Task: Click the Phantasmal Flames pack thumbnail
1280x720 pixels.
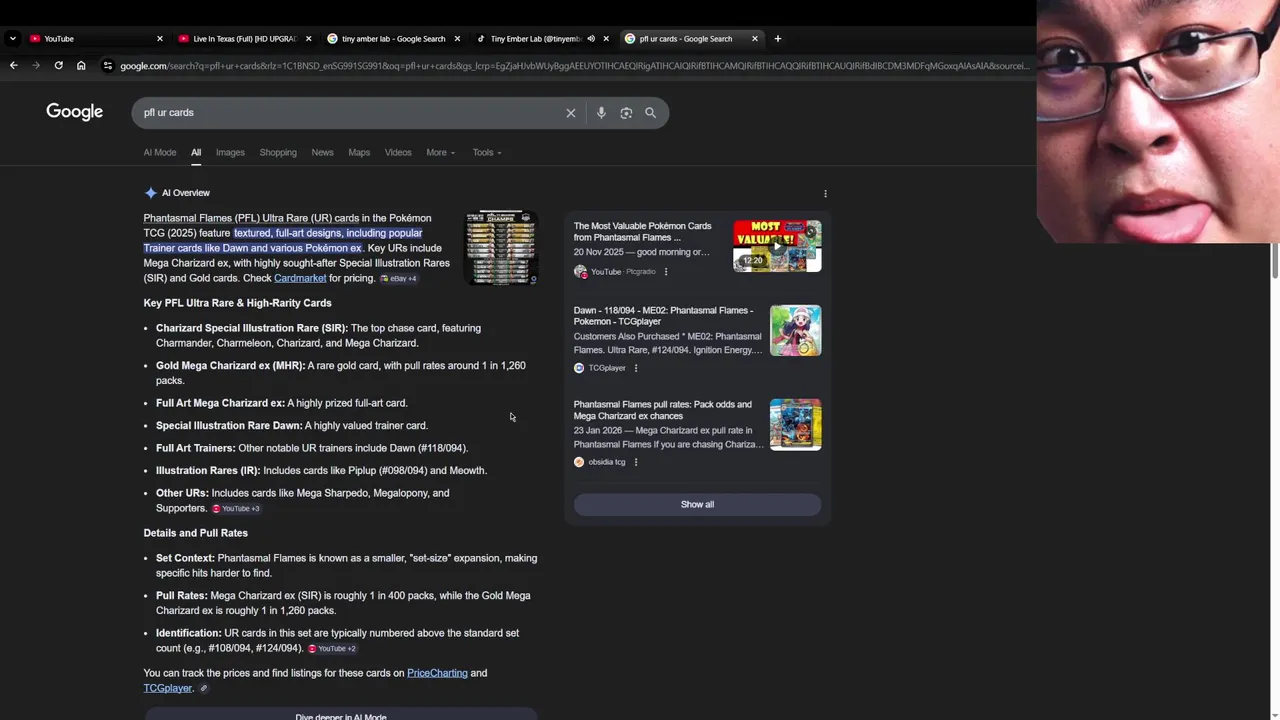Action: [x=796, y=425]
